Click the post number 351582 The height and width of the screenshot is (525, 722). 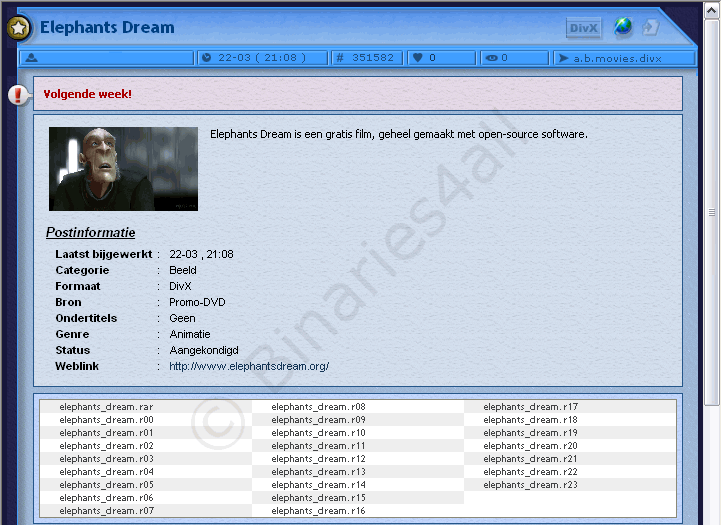[373, 58]
